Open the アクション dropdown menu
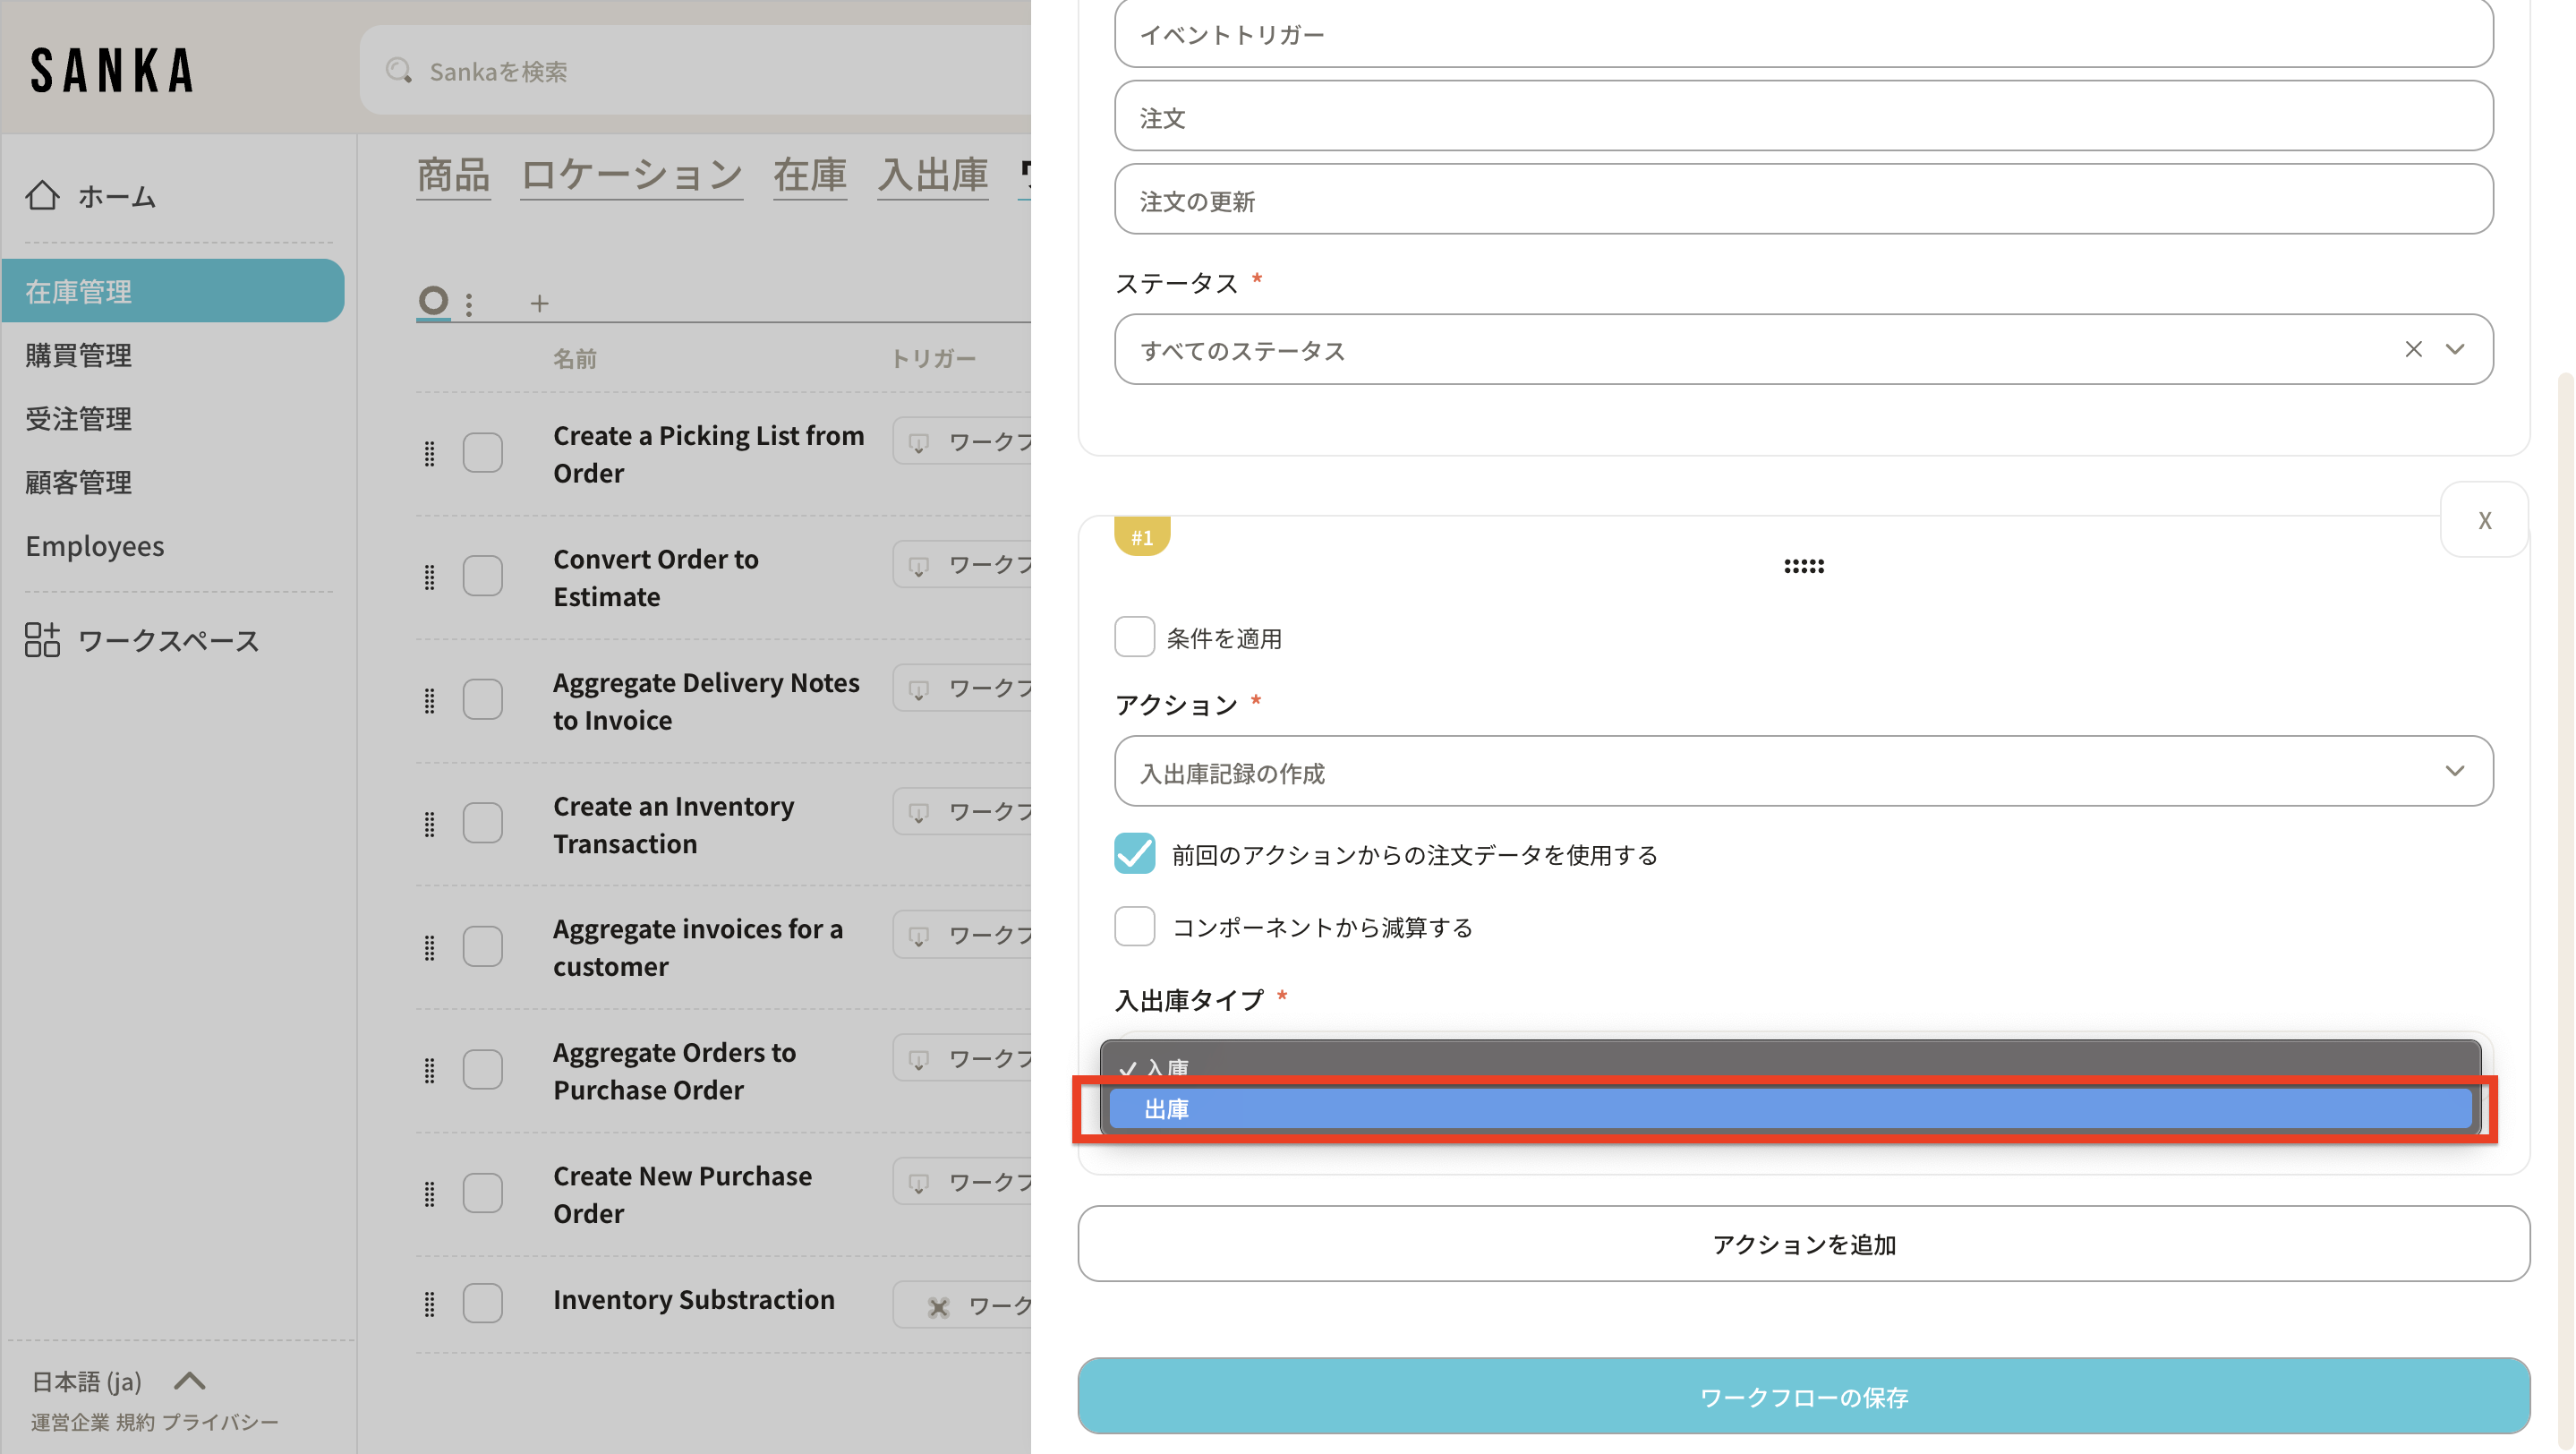 click(x=1803, y=771)
